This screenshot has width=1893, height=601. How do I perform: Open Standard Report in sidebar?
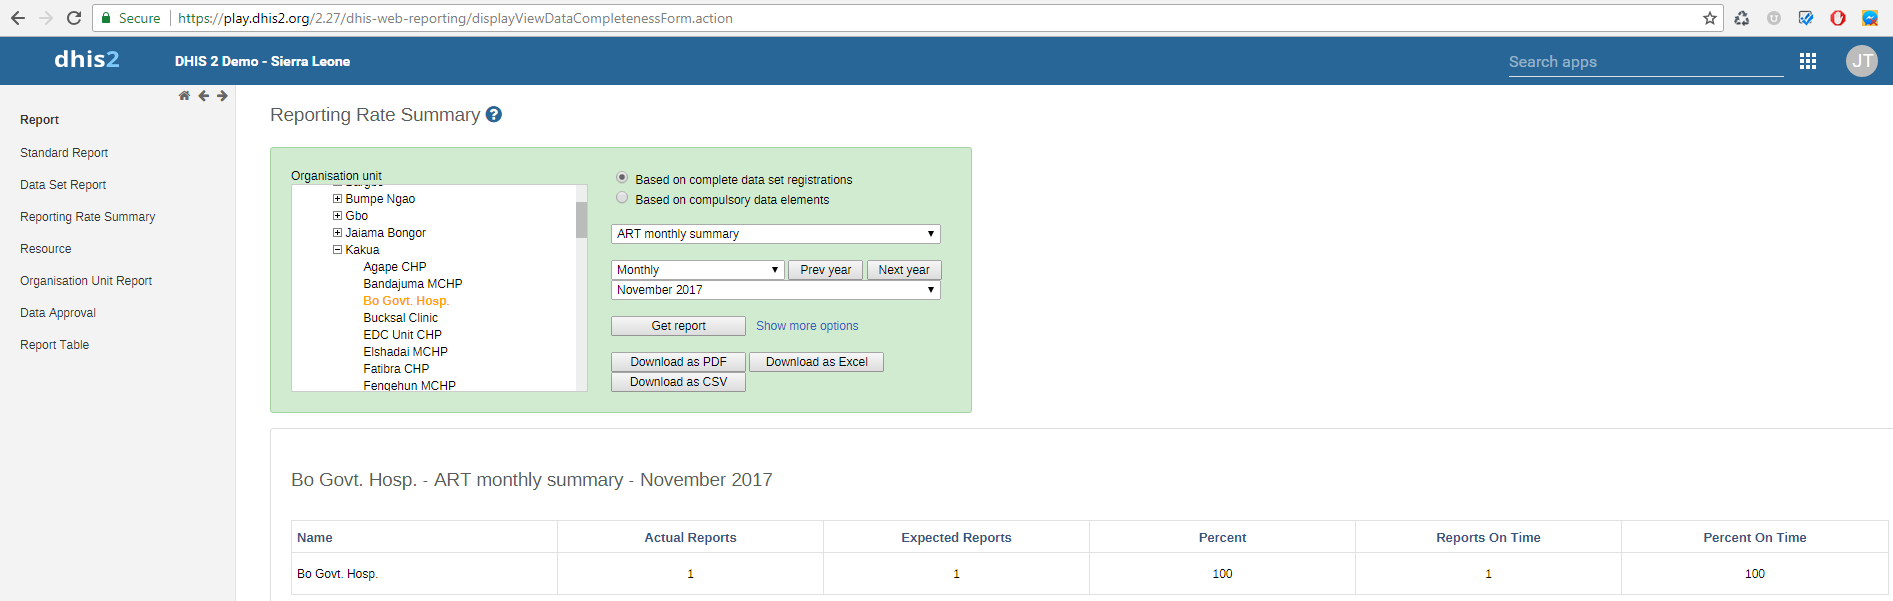64,153
